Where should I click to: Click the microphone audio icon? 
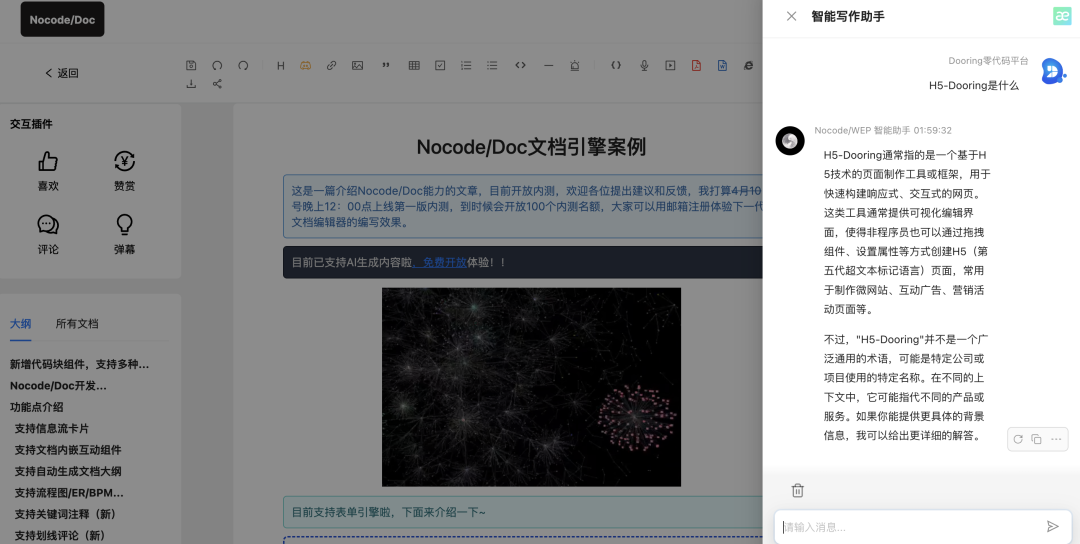coord(644,65)
